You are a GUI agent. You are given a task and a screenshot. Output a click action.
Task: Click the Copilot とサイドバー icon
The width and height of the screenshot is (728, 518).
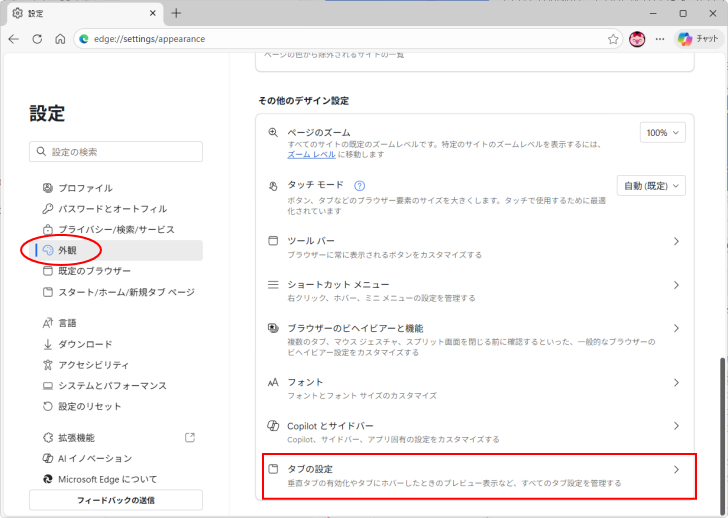point(273,426)
